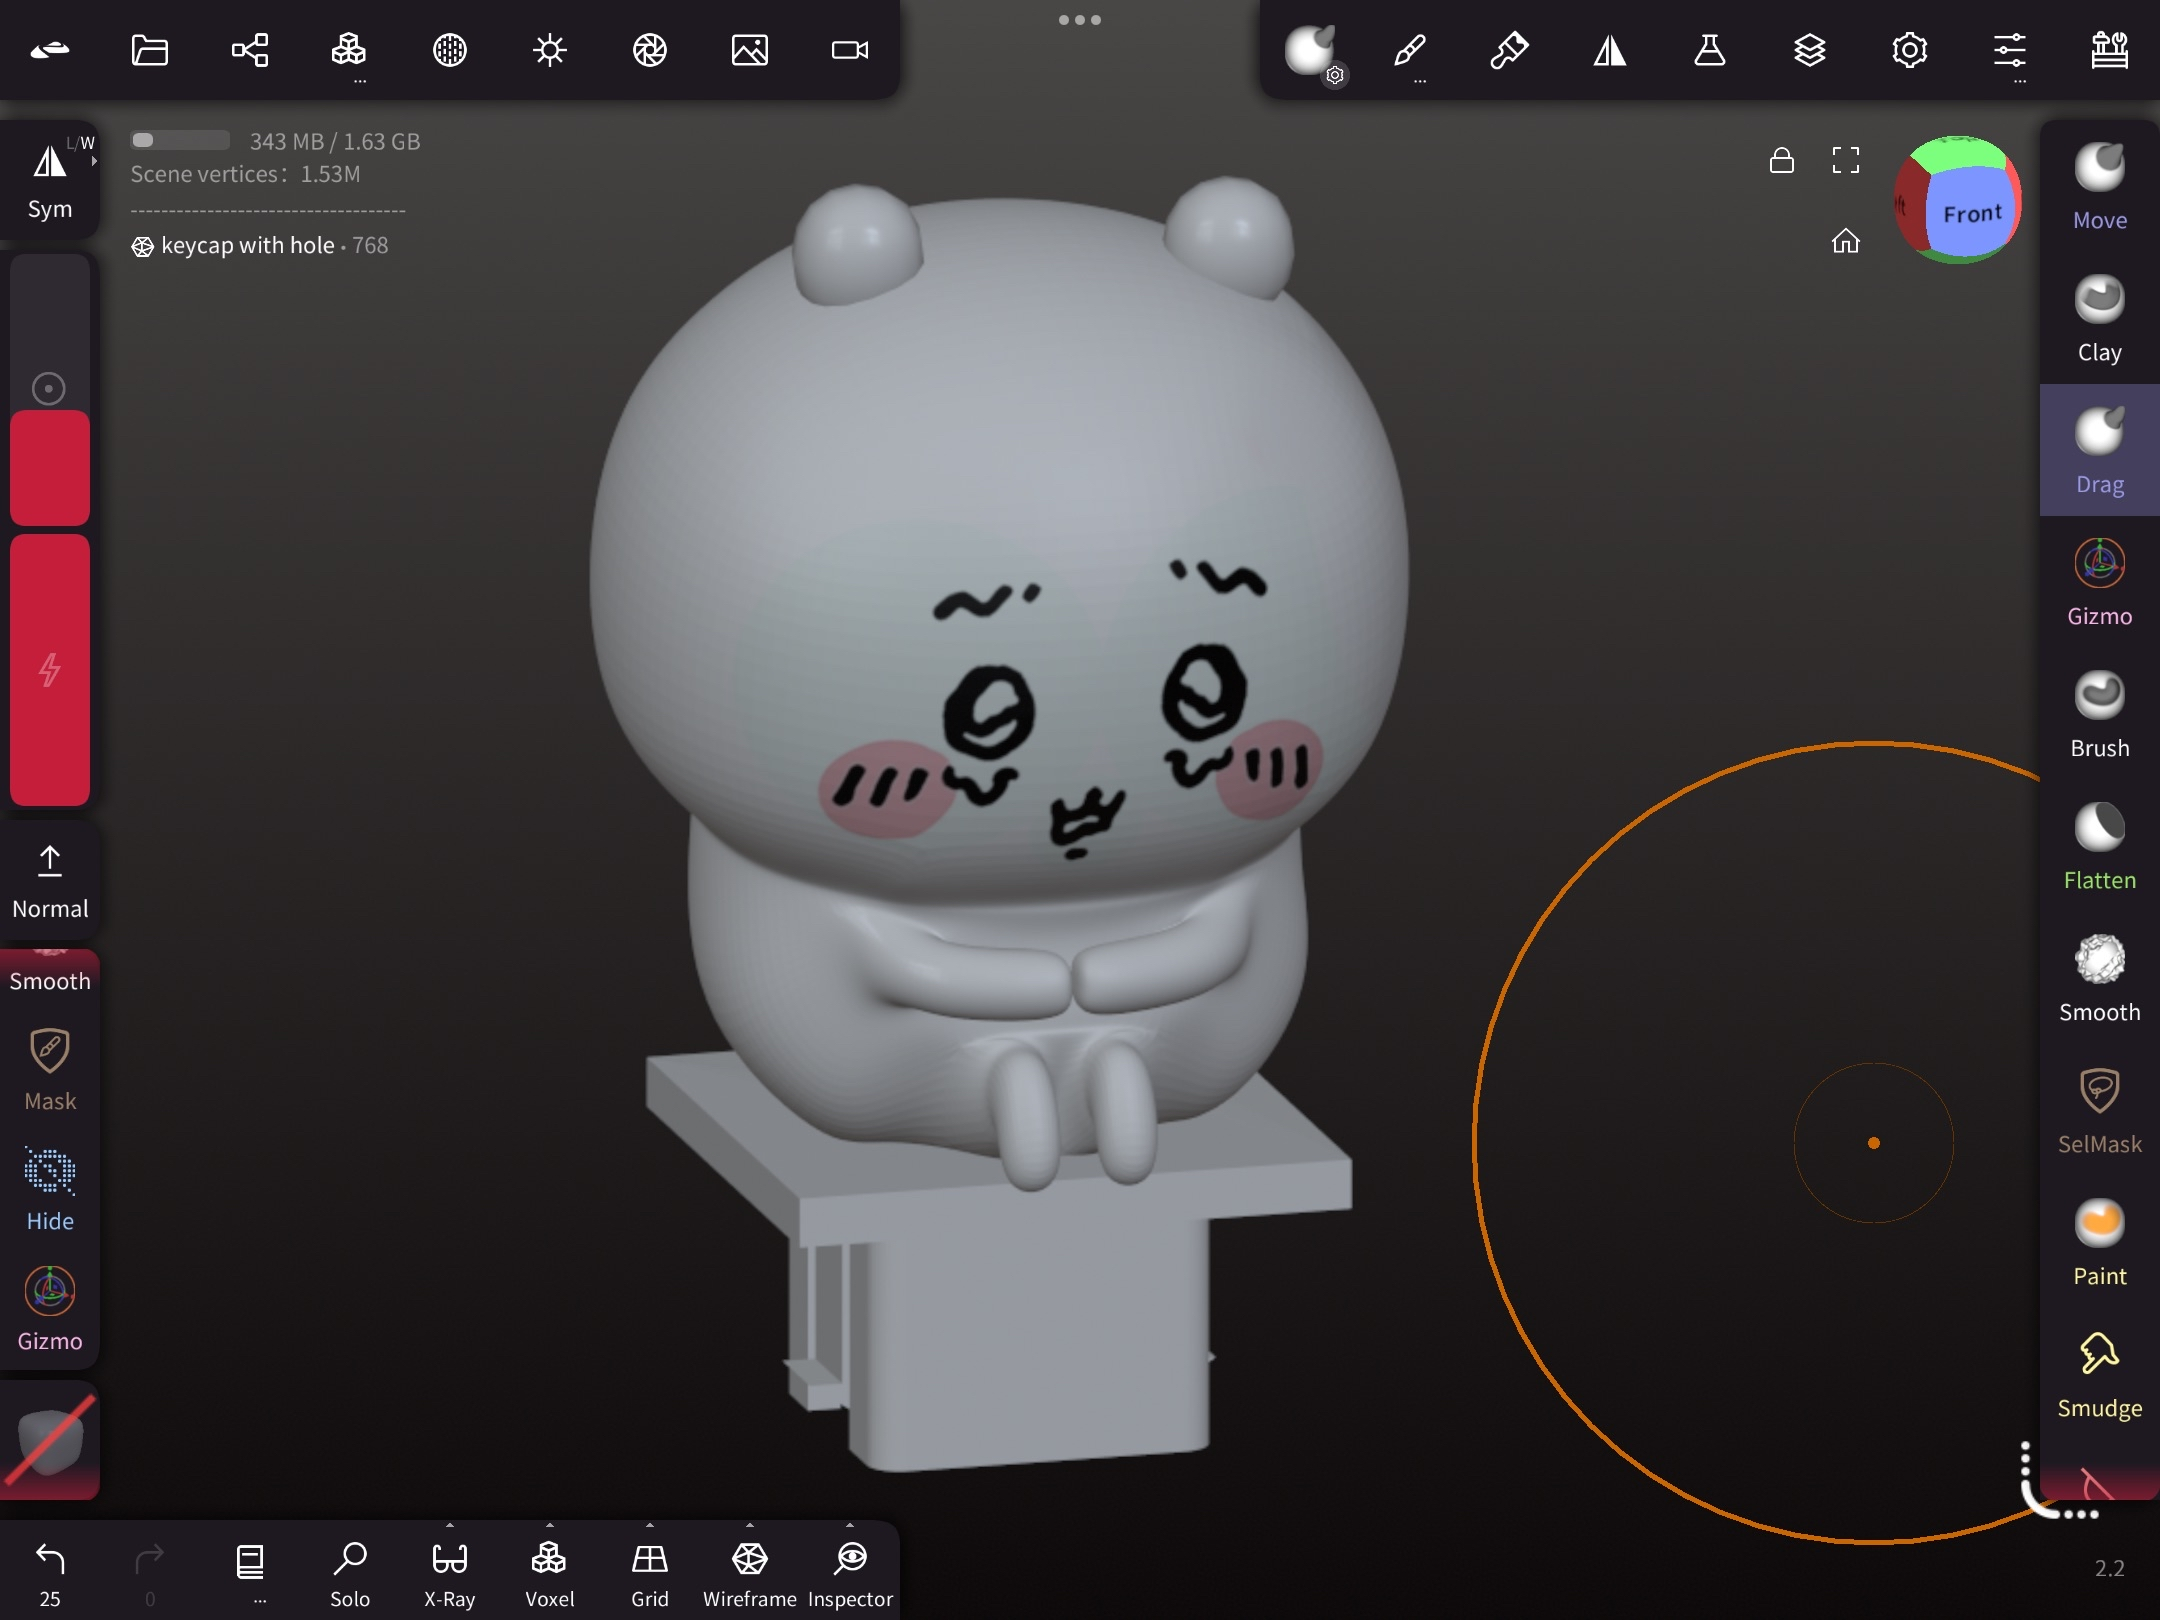The width and height of the screenshot is (2160, 1620).
Task: Open the Background image menu
Action: [x=749, y=50]
